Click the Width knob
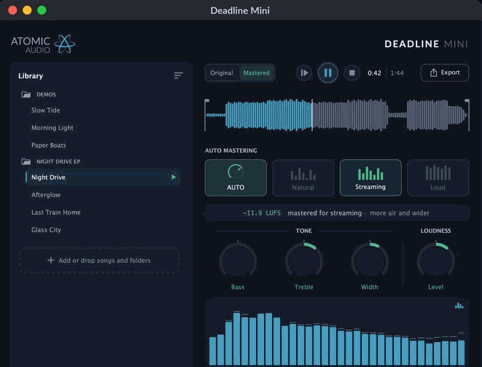Viewport: 482px width, 367px height. click(x=370, y=260)
